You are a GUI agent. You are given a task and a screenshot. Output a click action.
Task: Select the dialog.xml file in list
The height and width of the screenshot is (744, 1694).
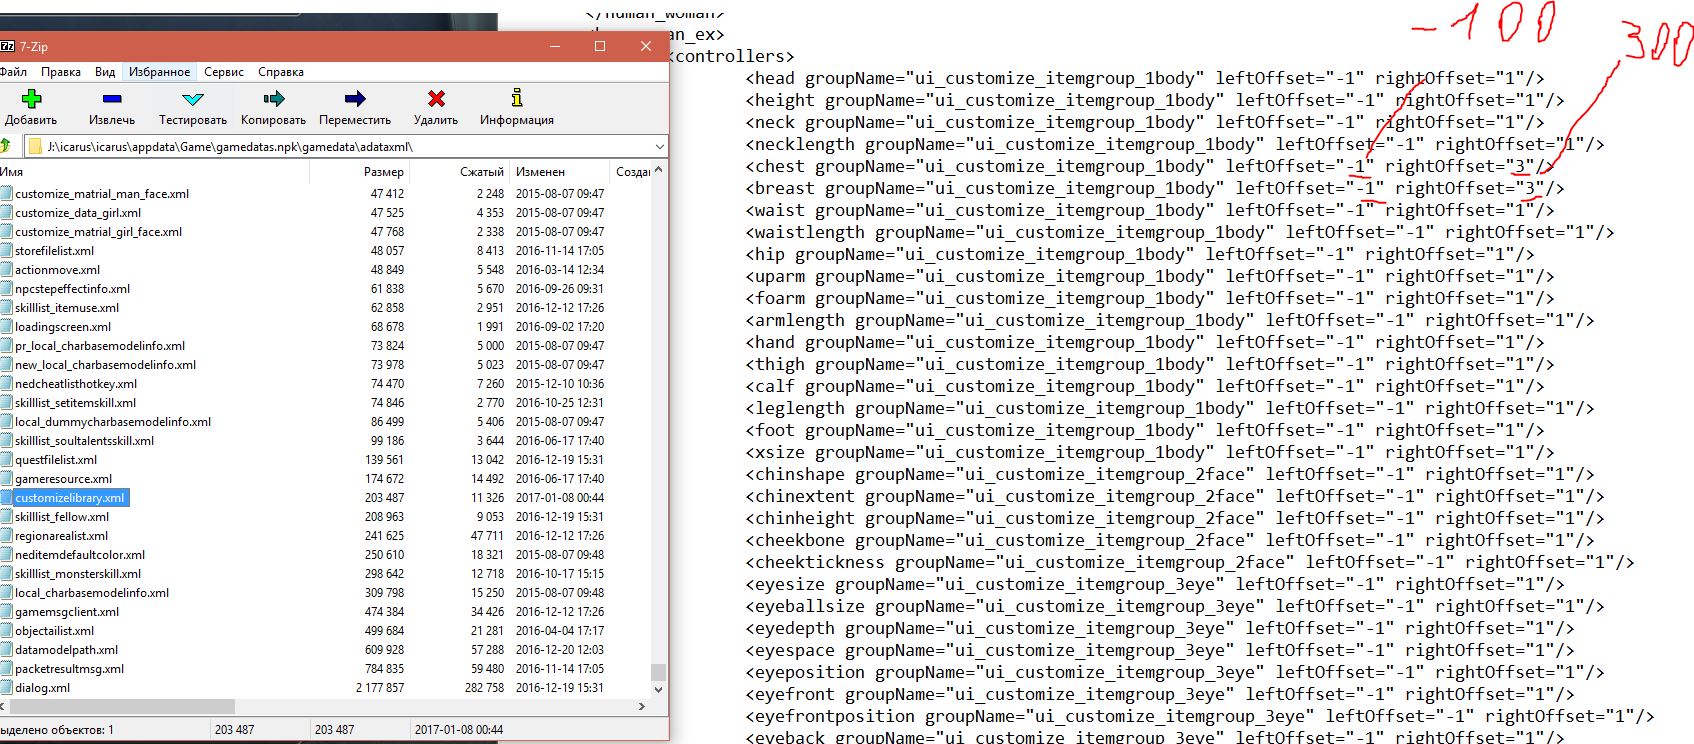(x=43, y=688)
